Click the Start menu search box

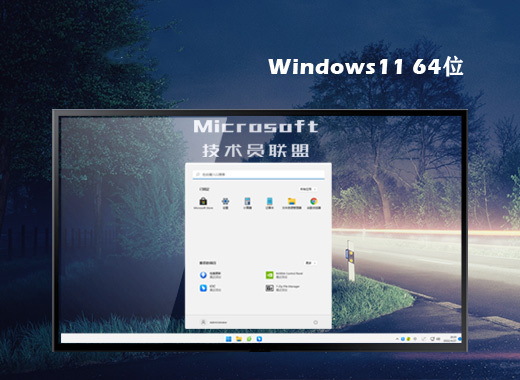[258, 174]
